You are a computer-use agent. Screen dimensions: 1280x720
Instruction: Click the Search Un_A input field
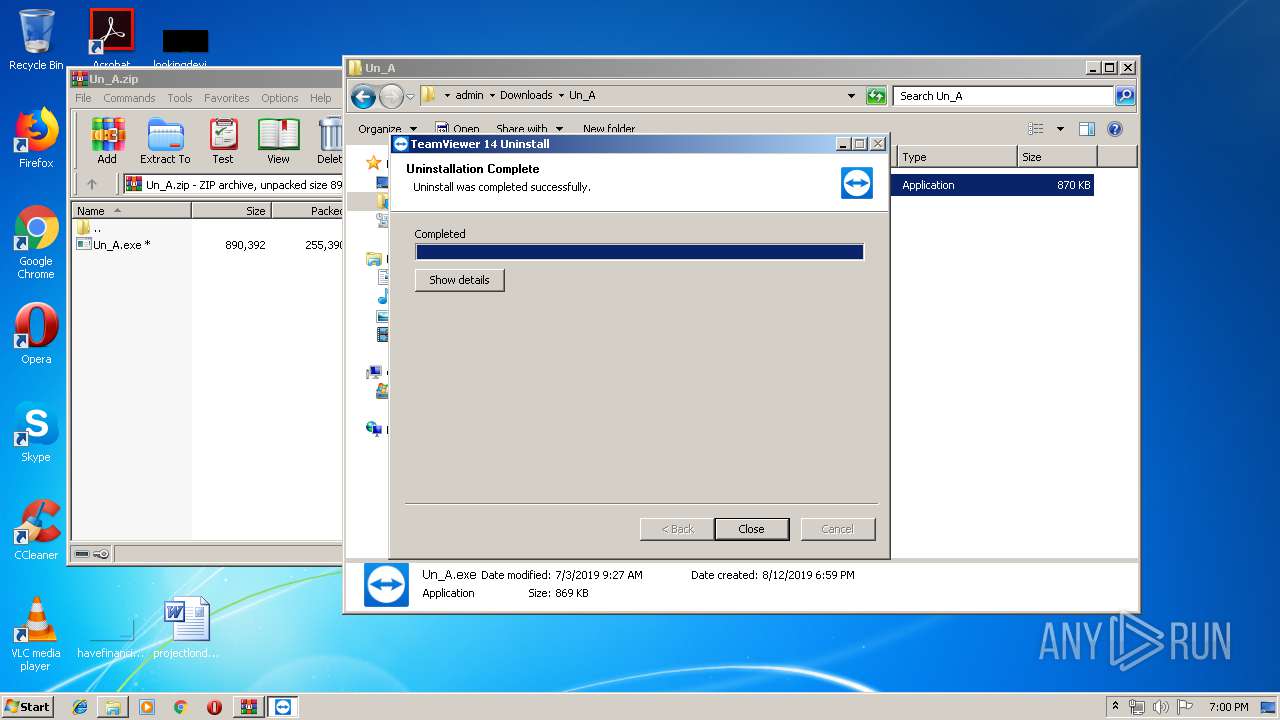tap(1003, 96)
